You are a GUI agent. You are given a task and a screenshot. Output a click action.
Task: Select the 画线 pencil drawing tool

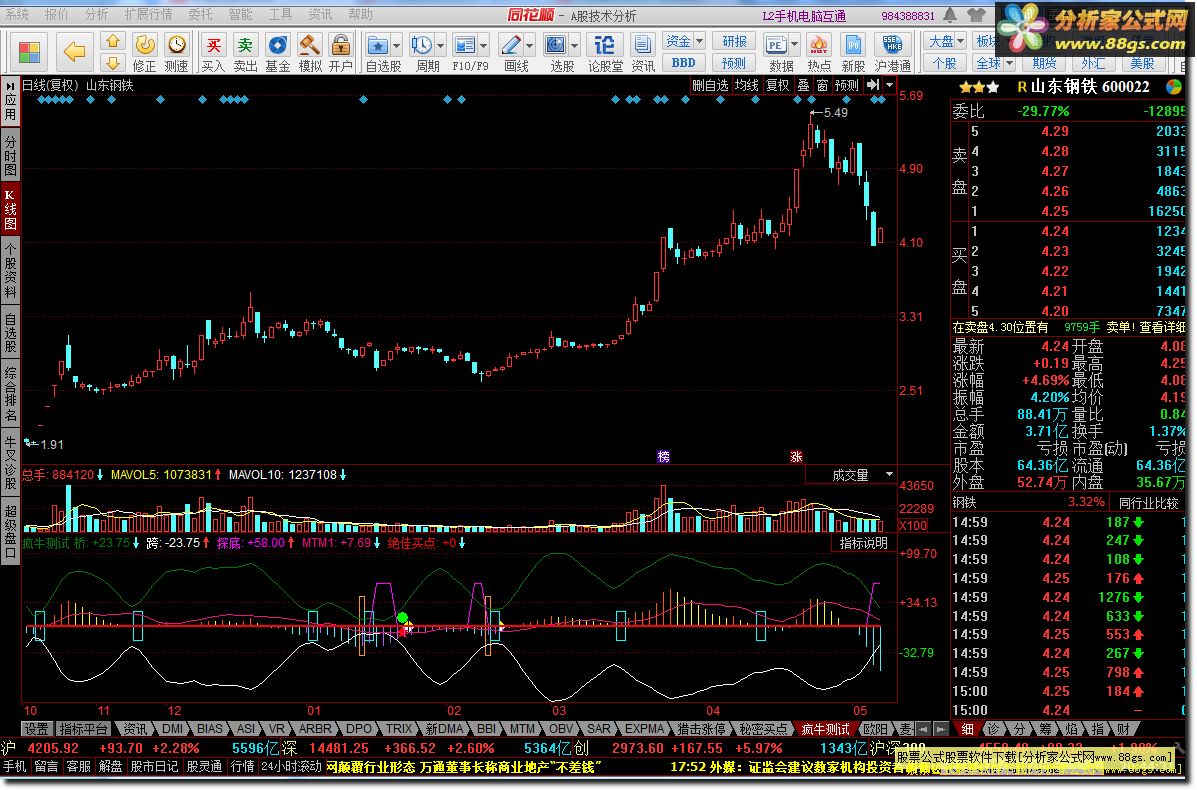tap(511, 45)
